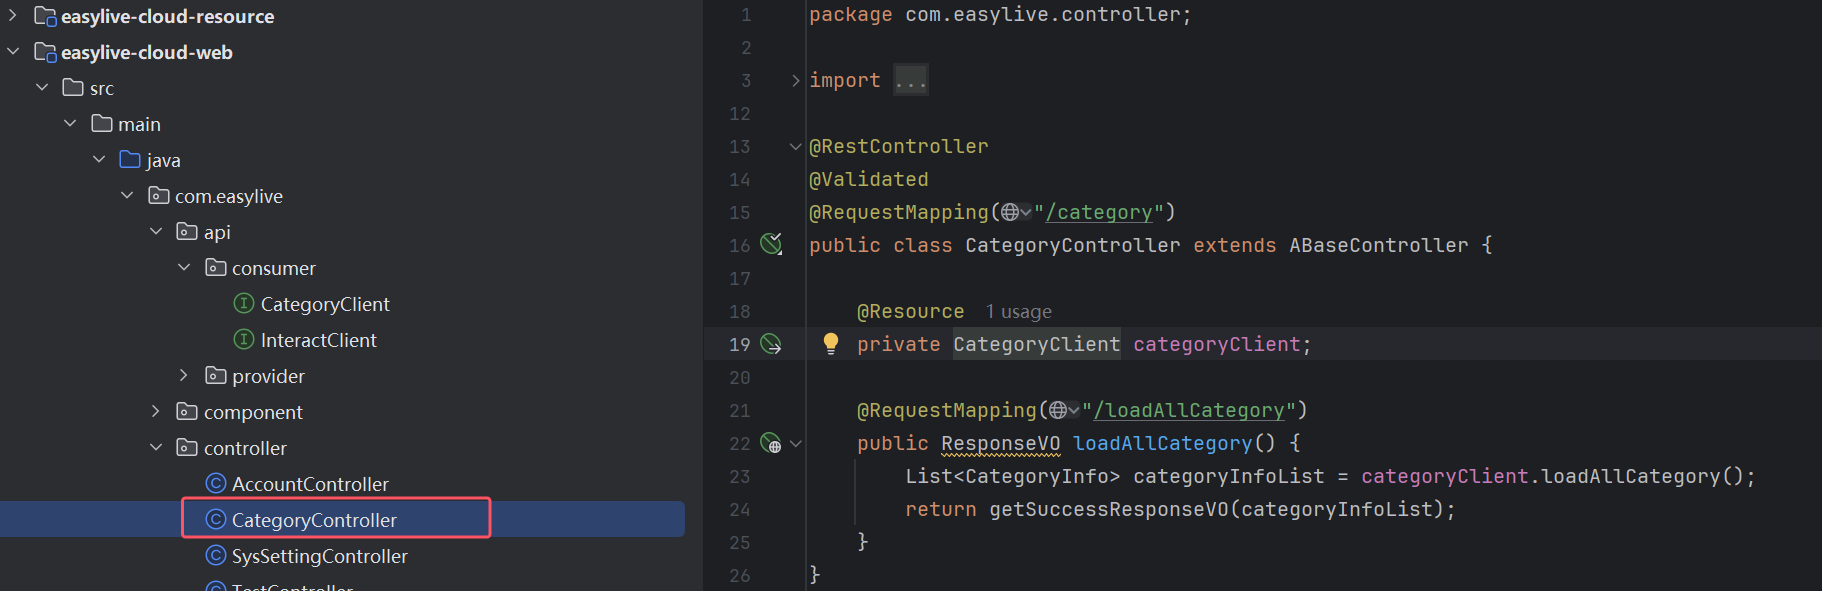The width and height of the screenshot is (1822, 591).
Task: Select SysSettingController in the project tree
Action: (320, 556)
